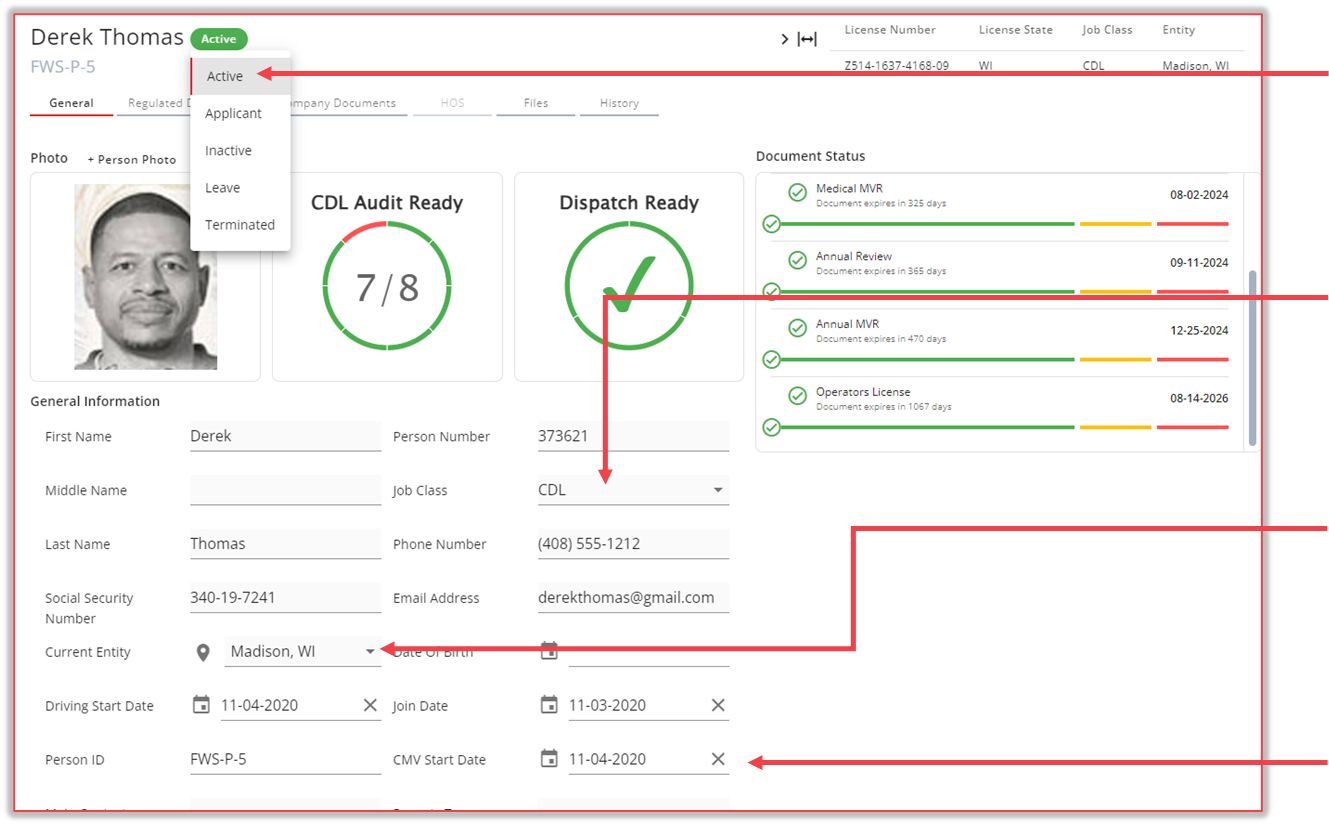
Task: Click the + Person Photo link
Action: [x=131, y=158]
